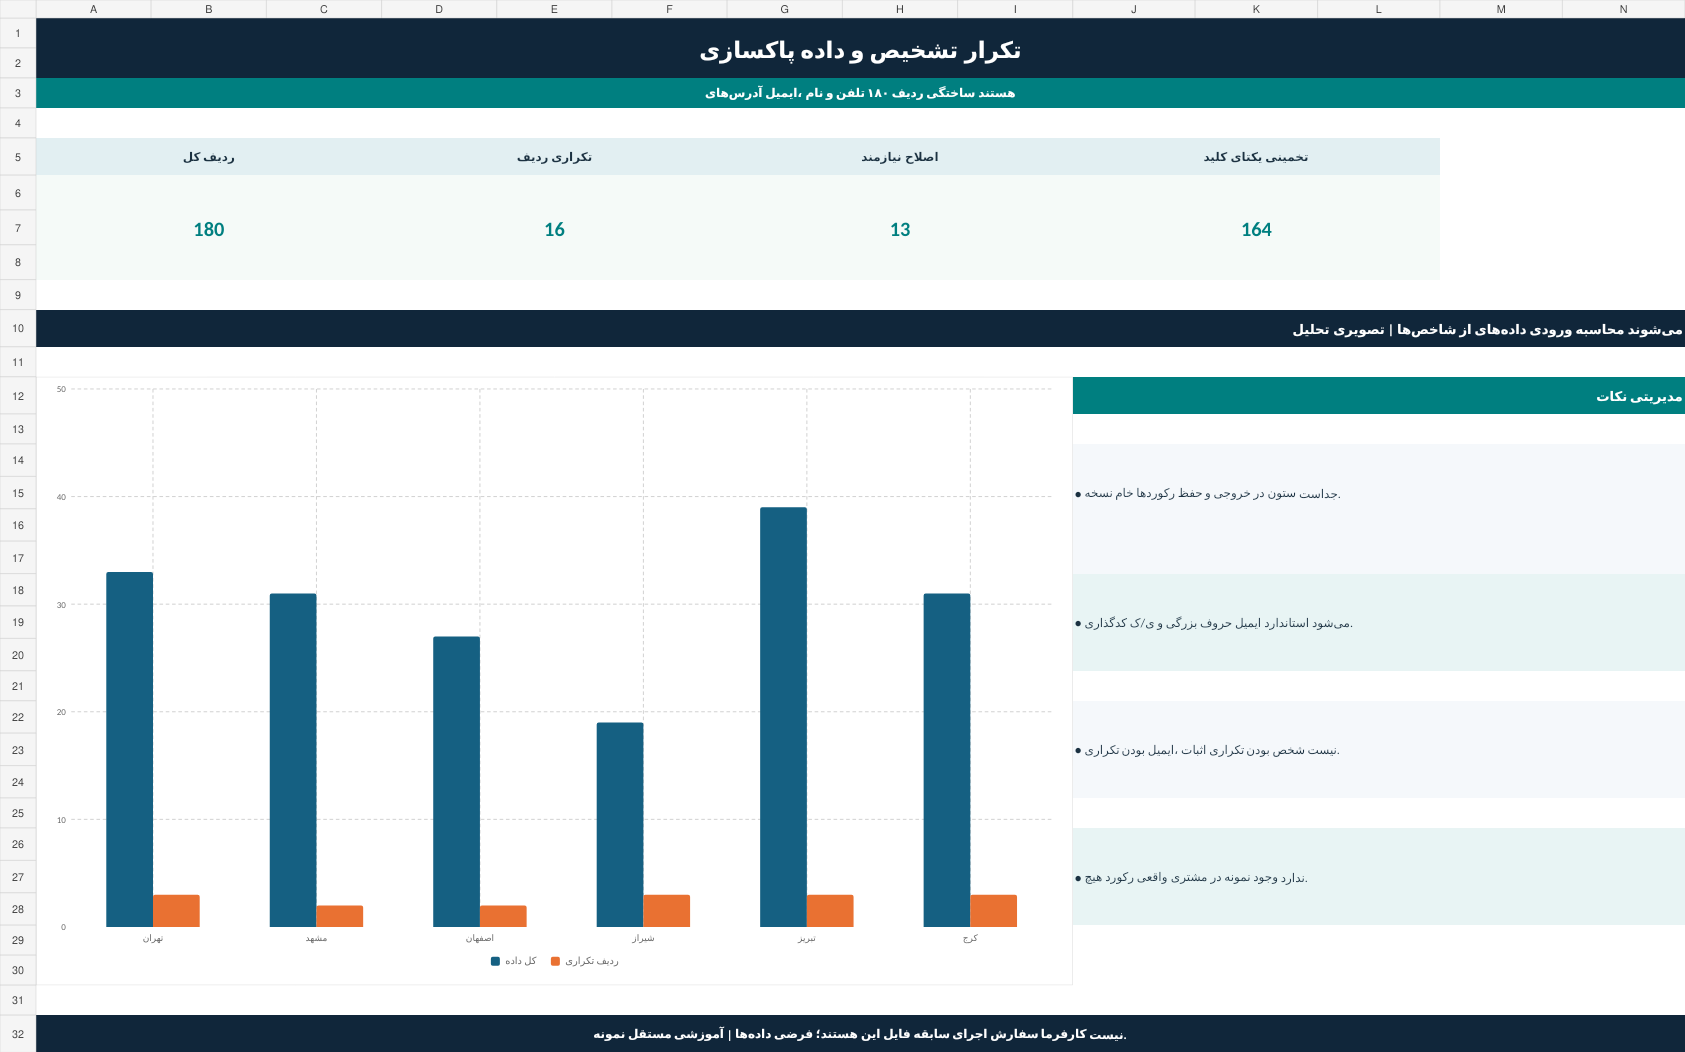Click the orange bar for اصفهان
Image resolution: width=1685 pixels, height=1052 pixels.
pos(503,916)
